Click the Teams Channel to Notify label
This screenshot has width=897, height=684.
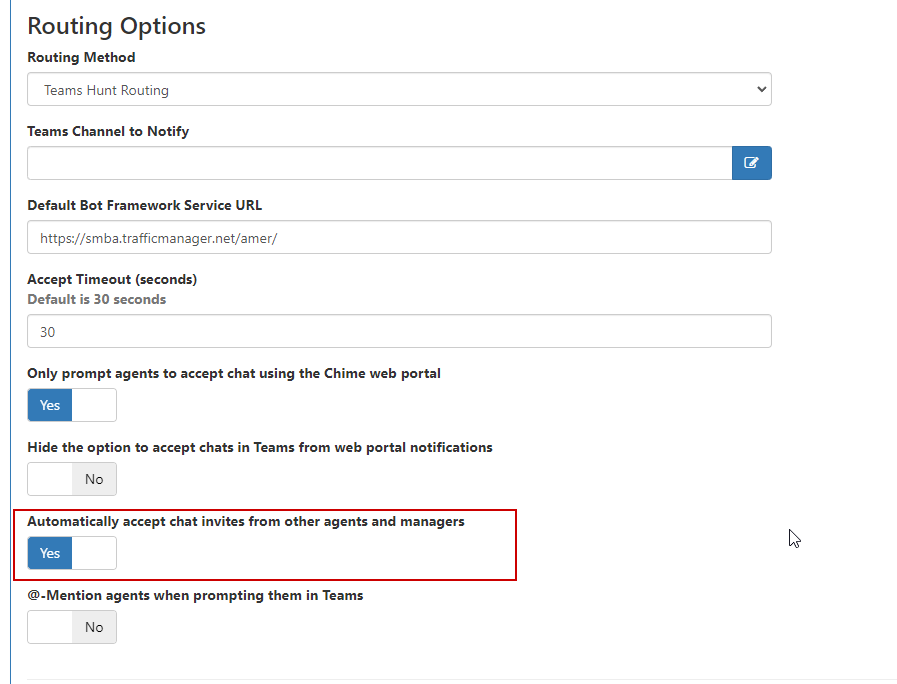coord(108,132)
